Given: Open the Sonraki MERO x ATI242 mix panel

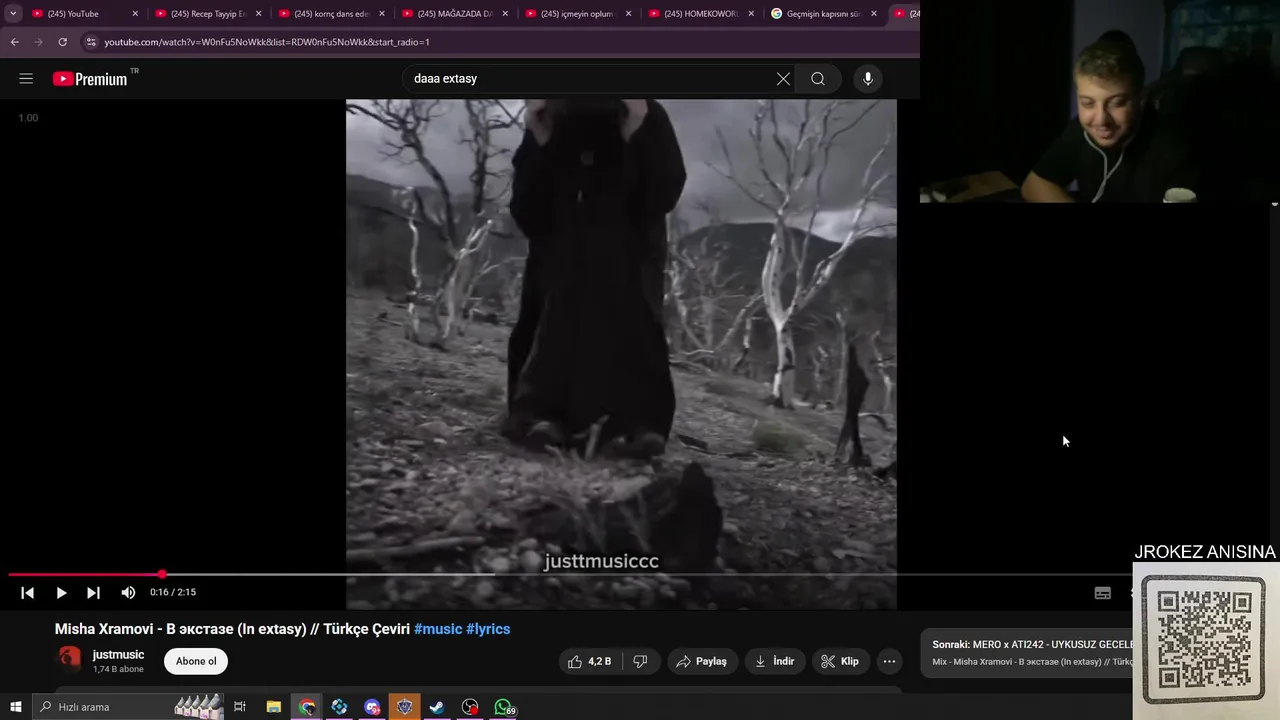Looking at the screenshot, I should (x=1027, y=653).
